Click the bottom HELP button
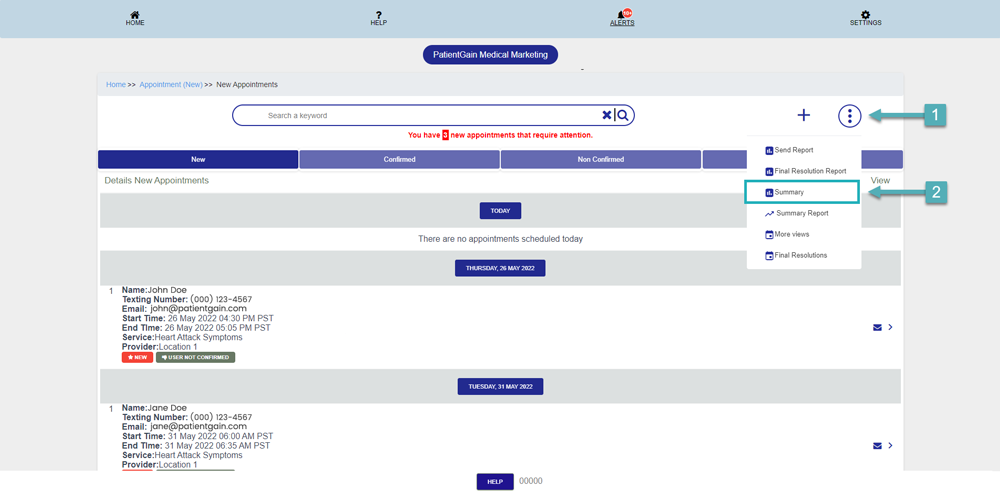1000x492 pixels. click(495, 482)
